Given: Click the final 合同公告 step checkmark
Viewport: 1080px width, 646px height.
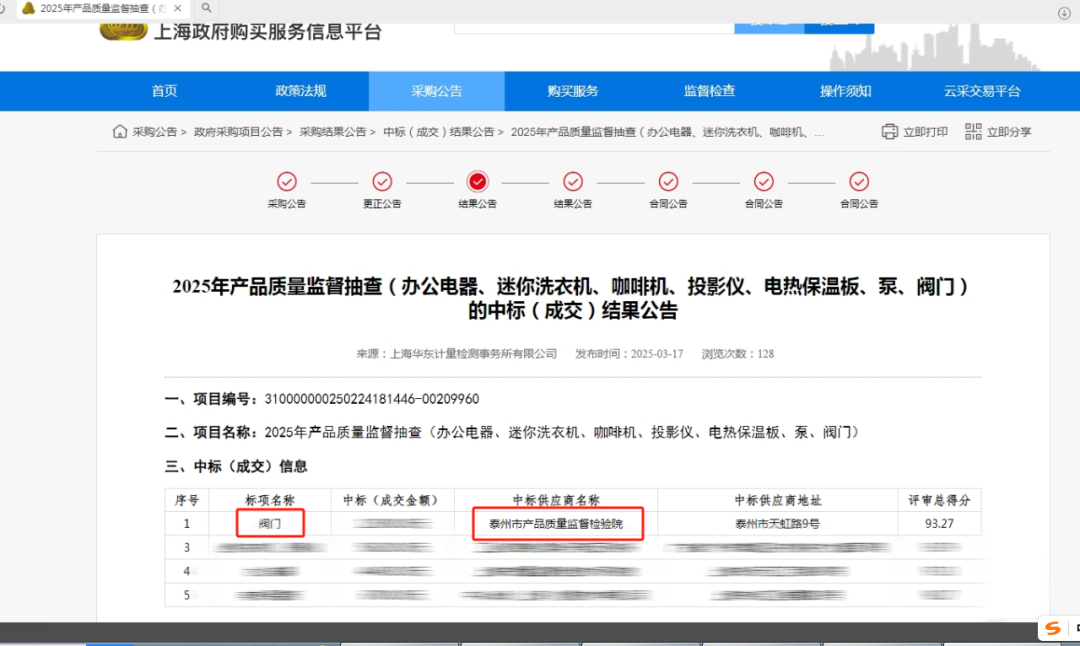Looking at the screenshot, I should (x=859, y=183).
